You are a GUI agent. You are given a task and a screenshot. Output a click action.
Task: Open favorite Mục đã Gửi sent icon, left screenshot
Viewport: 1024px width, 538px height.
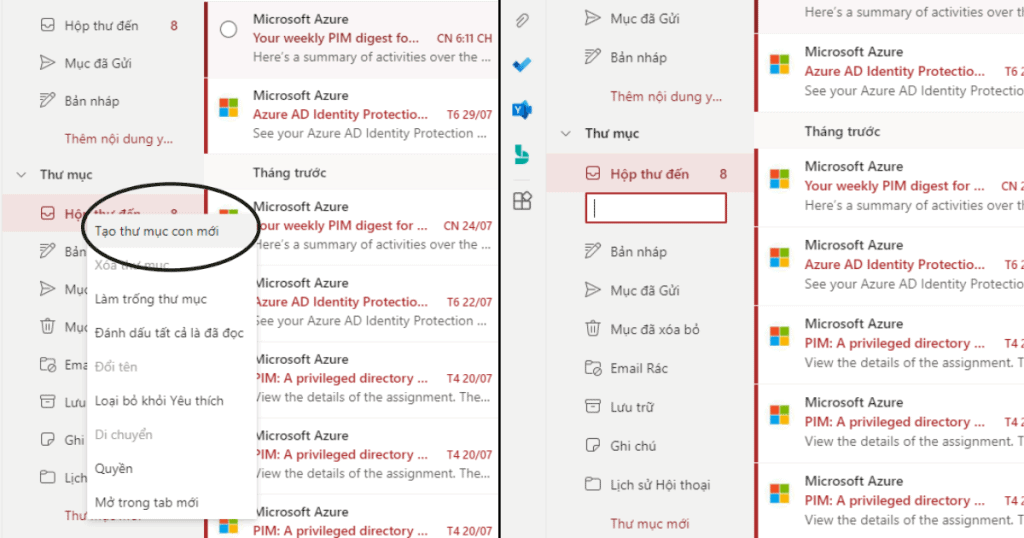click(x=48, y=63)
